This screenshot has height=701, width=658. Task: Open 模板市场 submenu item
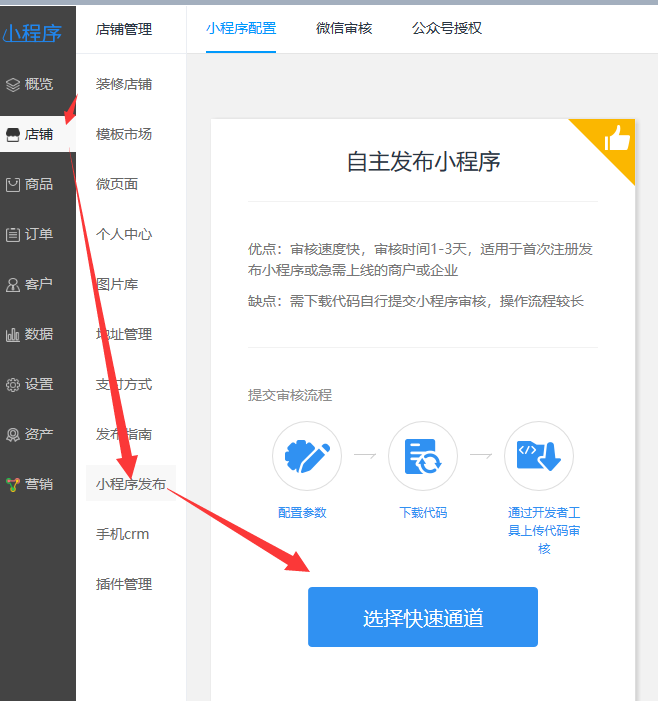124,135
